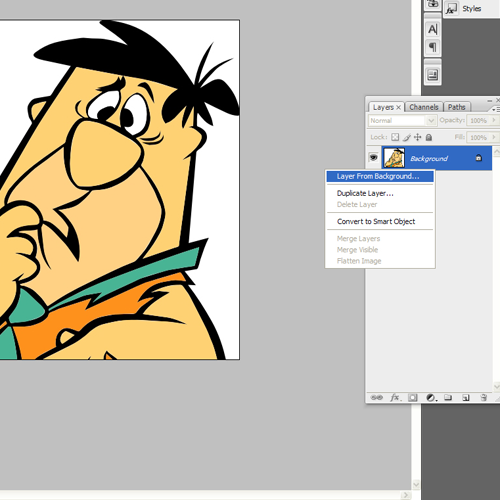Click the Styles panel label
500x500 pixels.
click(x=471, y=9)
